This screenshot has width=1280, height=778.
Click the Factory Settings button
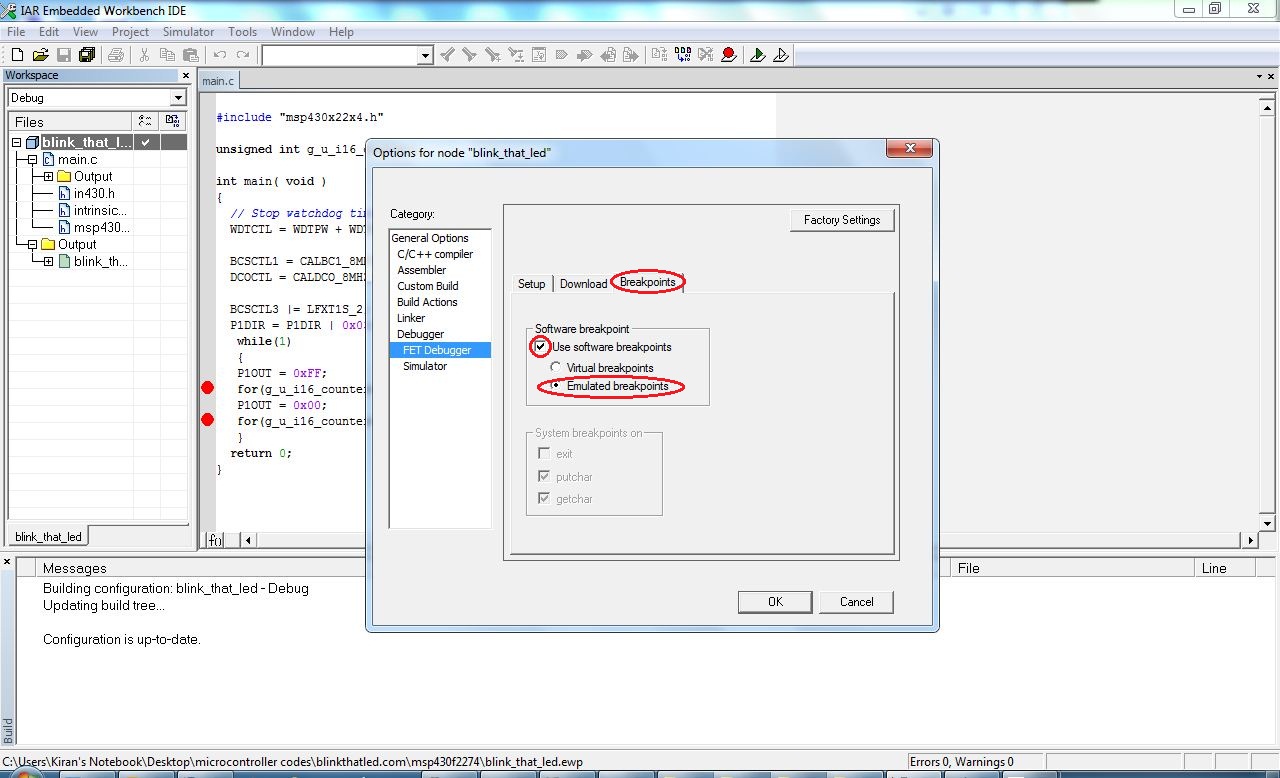[x=842, y=220]
